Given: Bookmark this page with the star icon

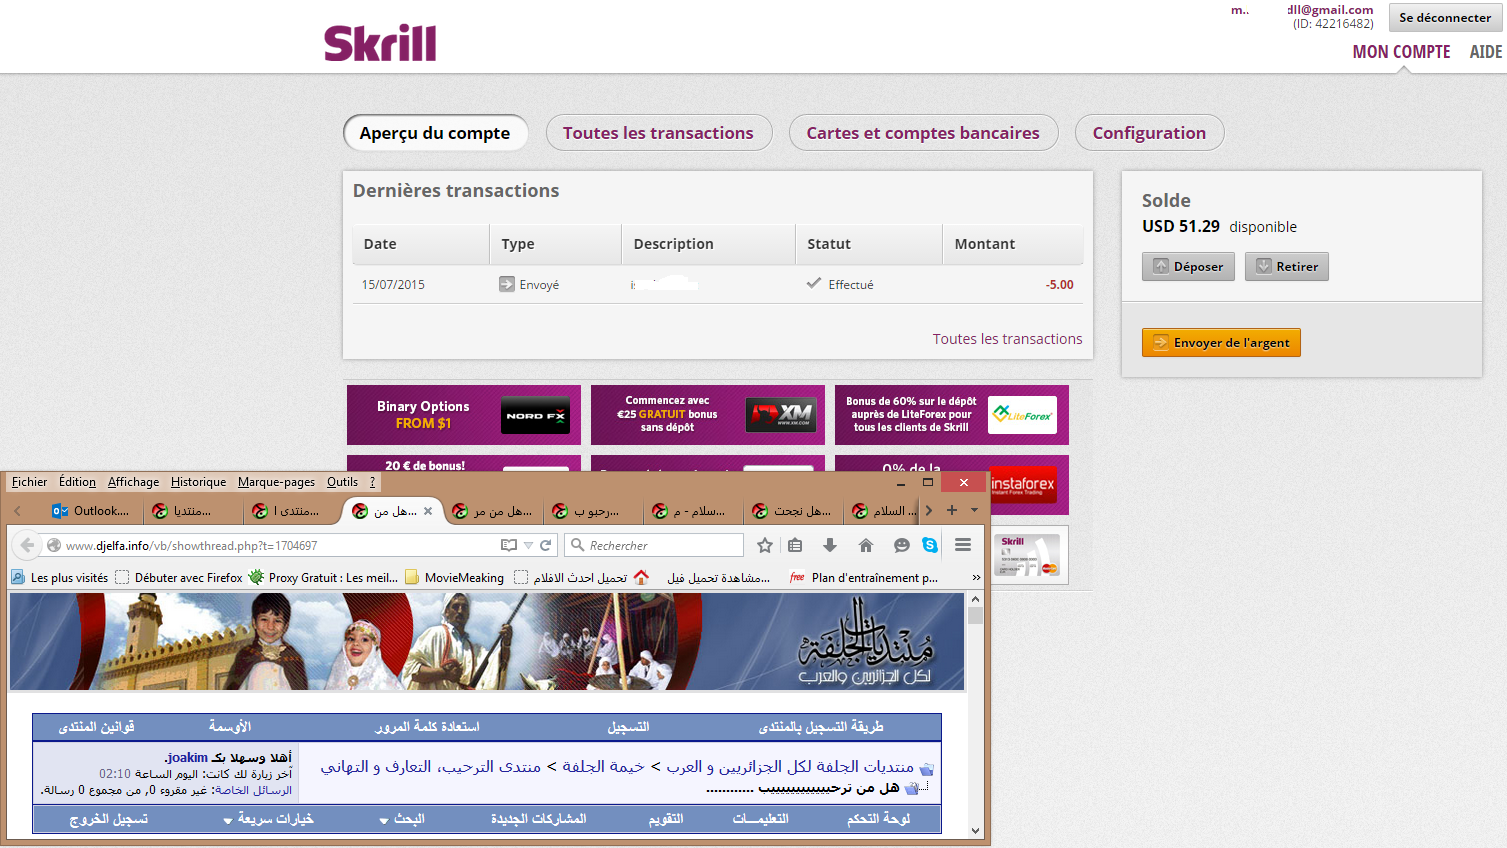Looking at the screenshot, I should pyautogui.click(x=765, y=545).
